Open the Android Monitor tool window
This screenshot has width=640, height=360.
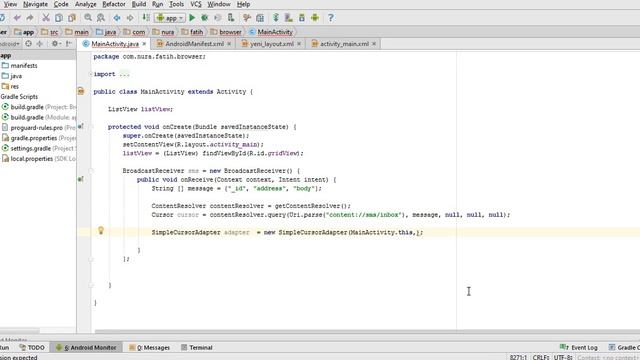tap(86, 347)
